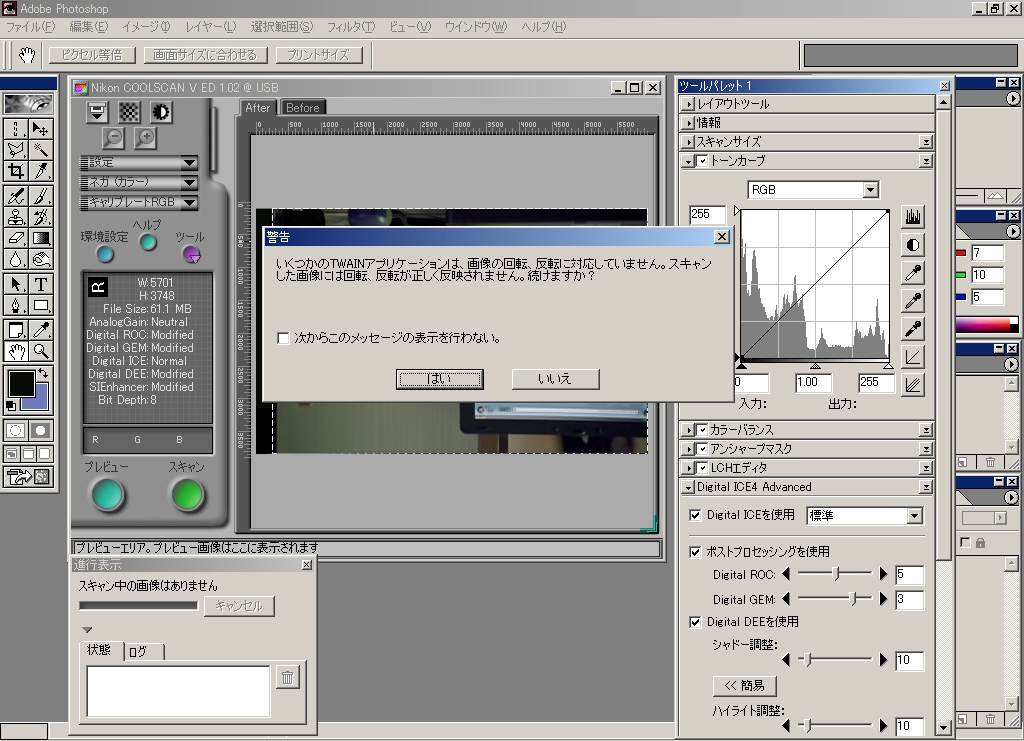Click いいえ button in warning dialog

tap(555, 379)
